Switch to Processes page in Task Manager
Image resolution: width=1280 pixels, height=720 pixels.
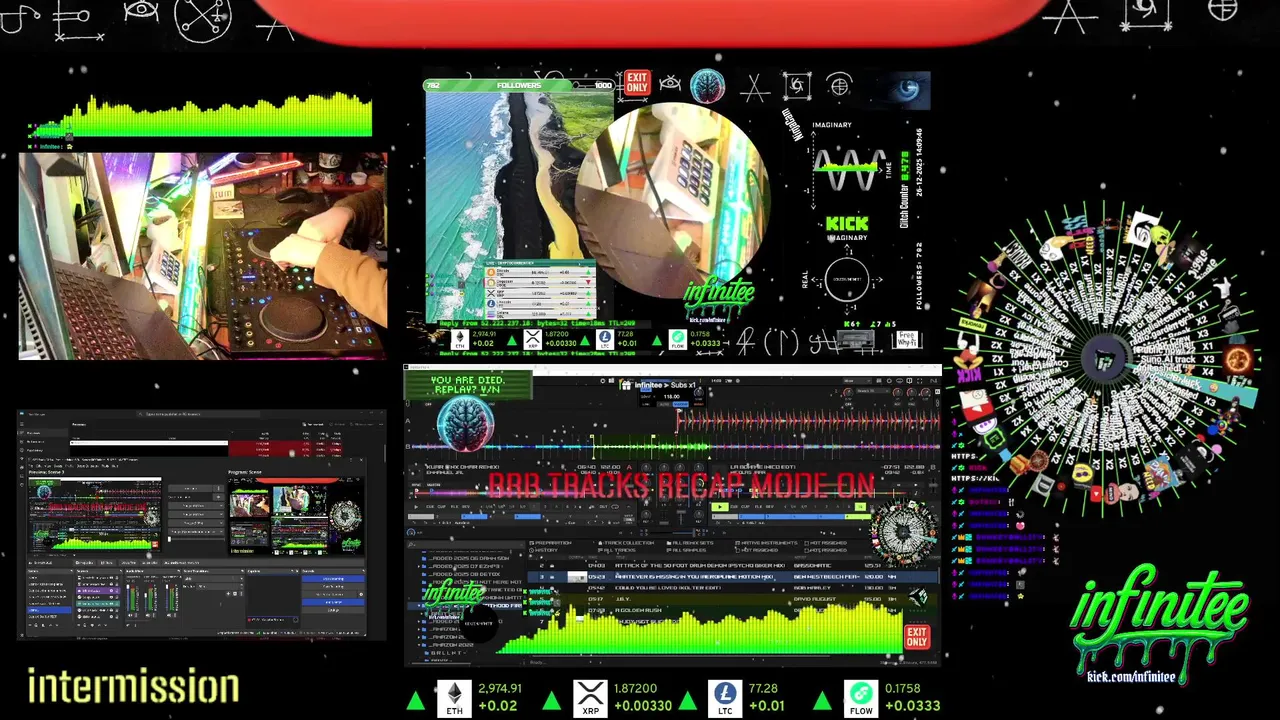click(42, 433)
